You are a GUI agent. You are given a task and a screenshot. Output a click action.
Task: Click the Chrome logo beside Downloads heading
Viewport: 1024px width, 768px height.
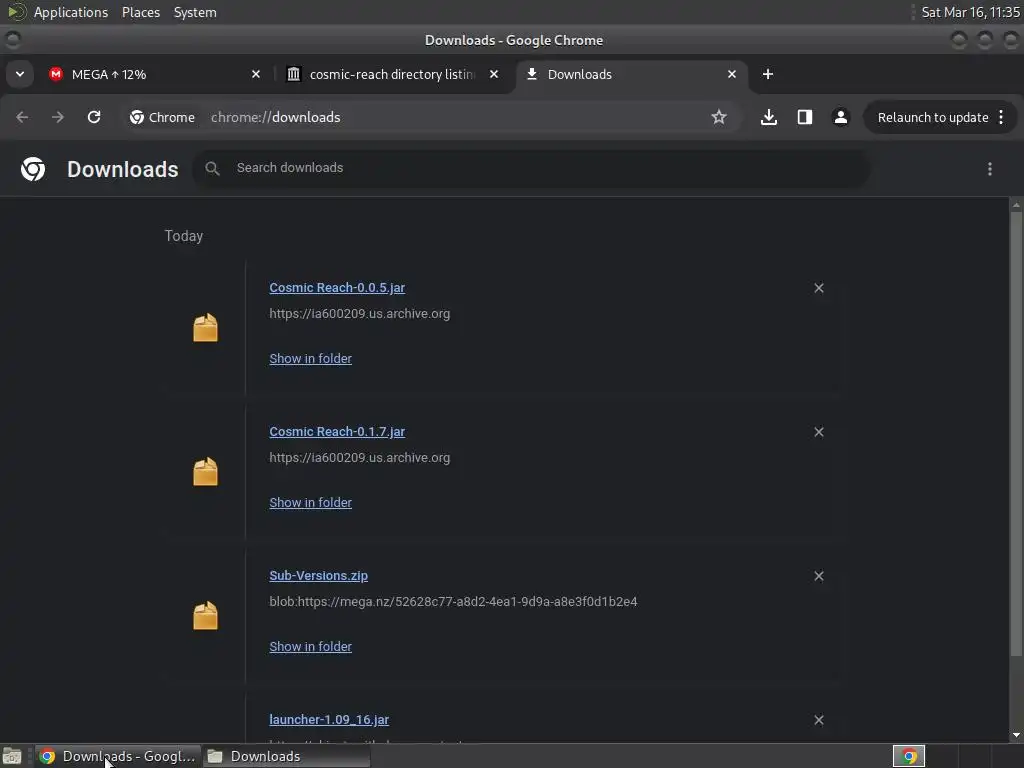pos(33,169)
